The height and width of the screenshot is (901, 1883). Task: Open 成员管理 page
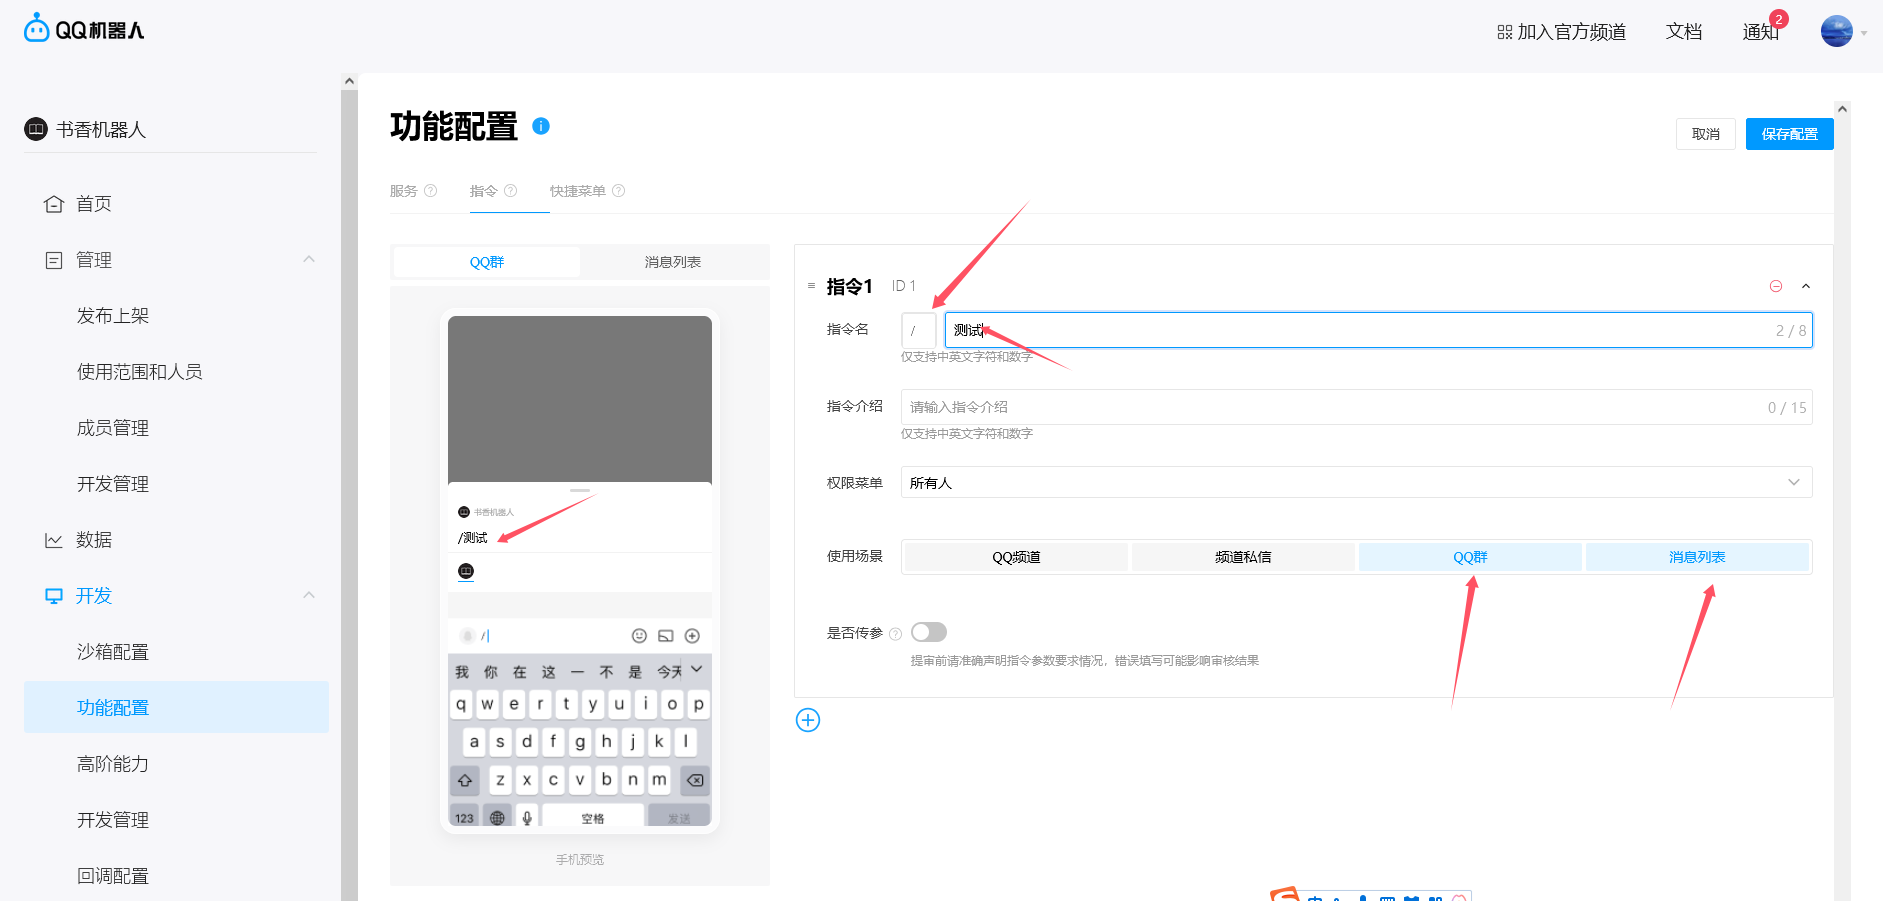(113, 428)
